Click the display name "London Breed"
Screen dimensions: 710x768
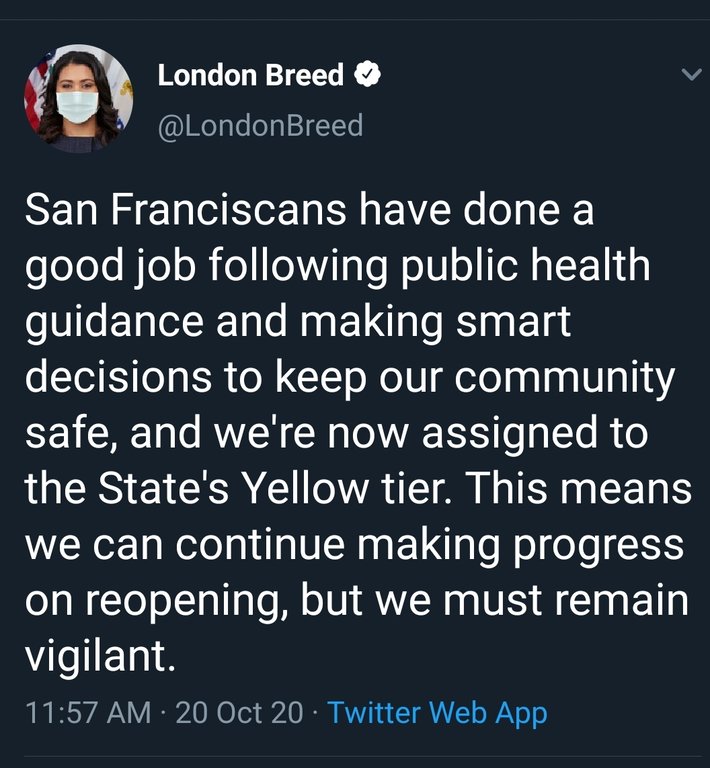pyautogui.click(x=250, y=75)
